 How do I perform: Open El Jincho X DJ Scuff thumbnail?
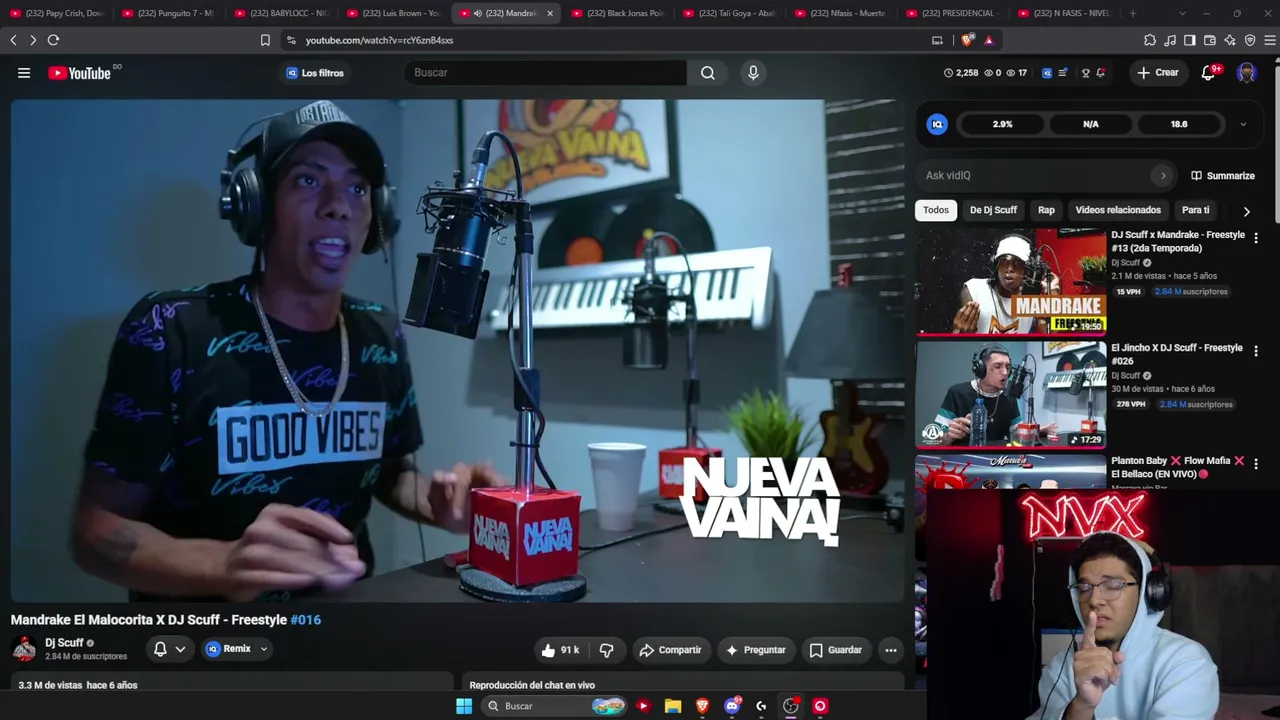1011,394
